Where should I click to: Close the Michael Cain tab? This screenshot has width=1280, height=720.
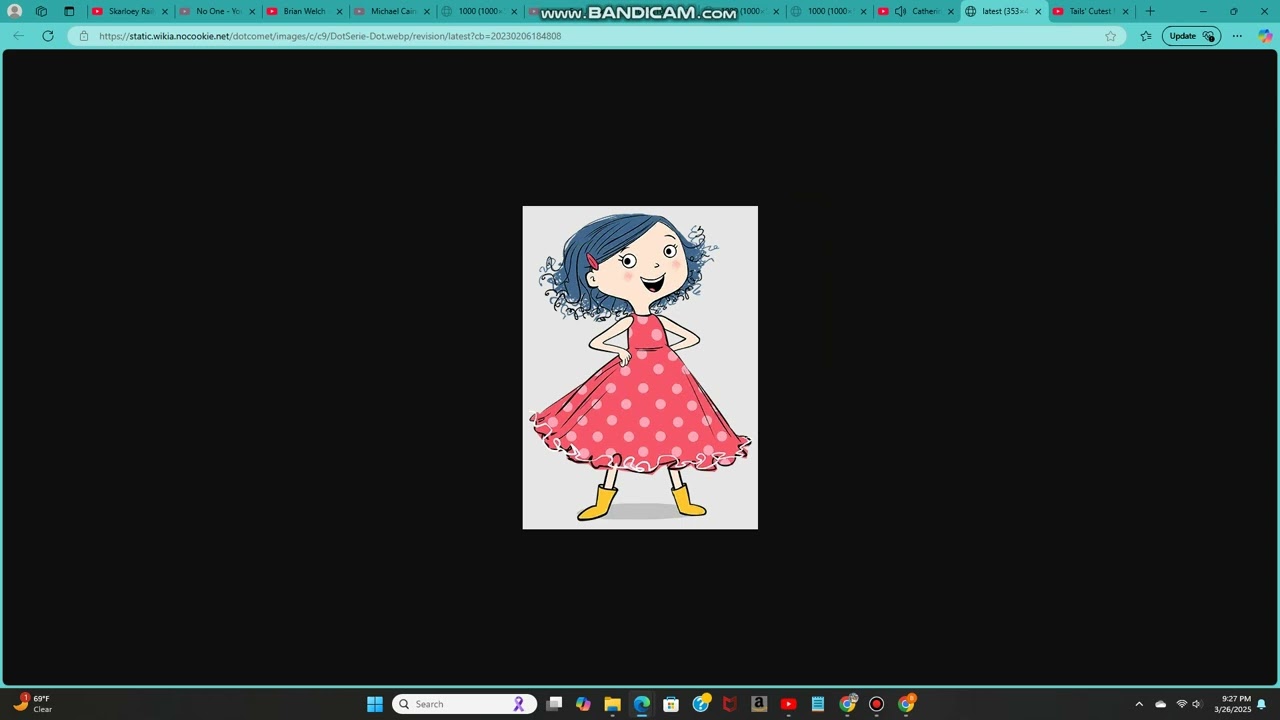pos(426,11)
